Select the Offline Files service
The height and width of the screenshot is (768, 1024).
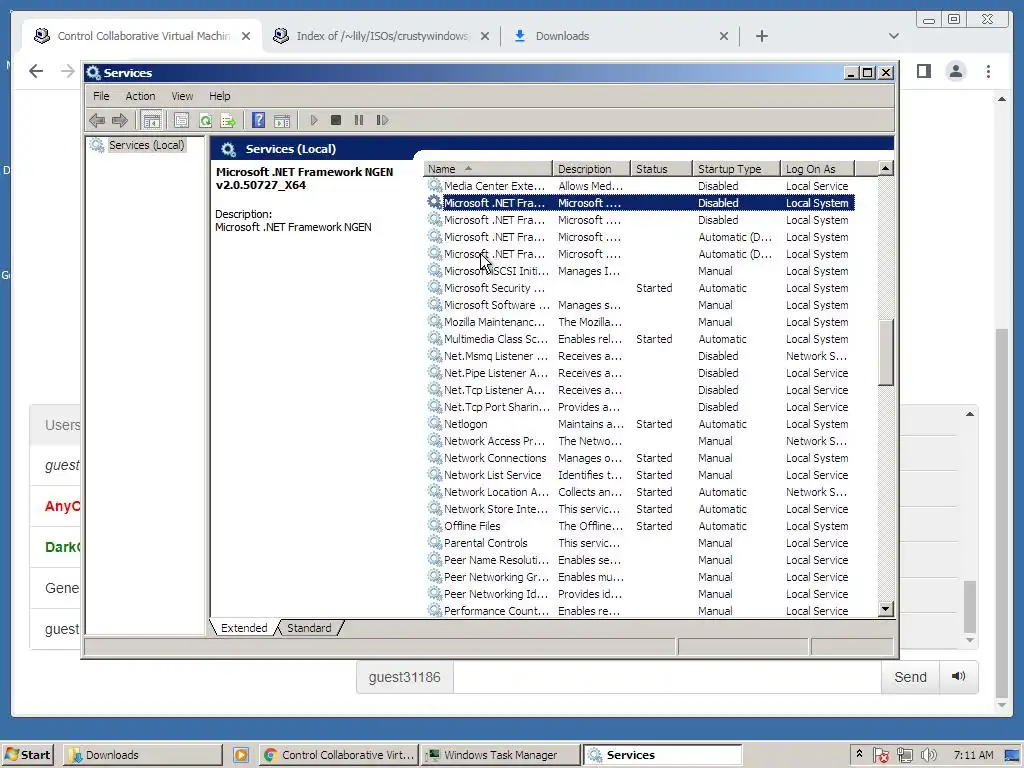pos(640,526)
